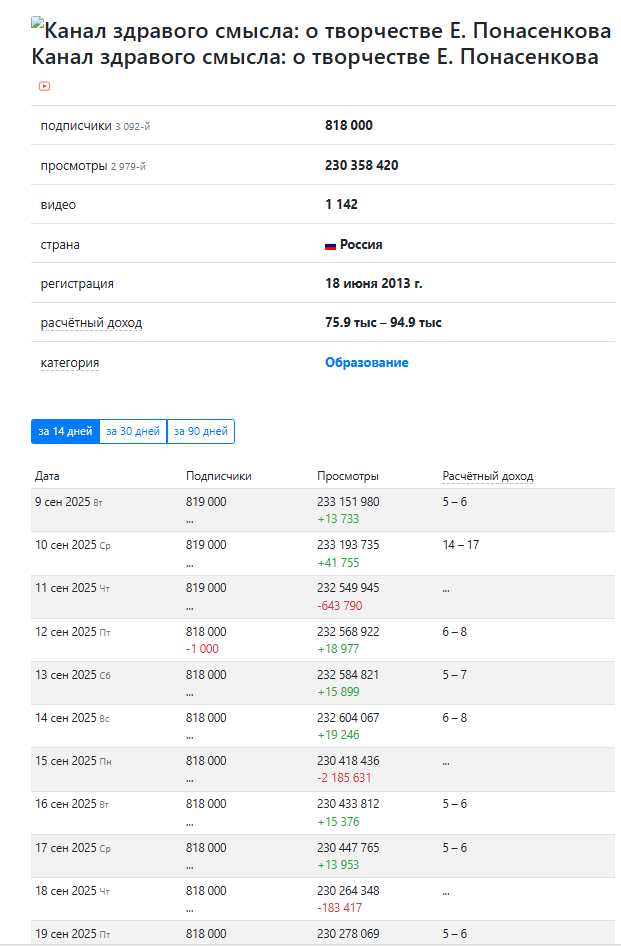The height and width of the screenshot is (946, 621).
Task: Click the 'Просмотры' column header
Action: (x=348, y=476)
